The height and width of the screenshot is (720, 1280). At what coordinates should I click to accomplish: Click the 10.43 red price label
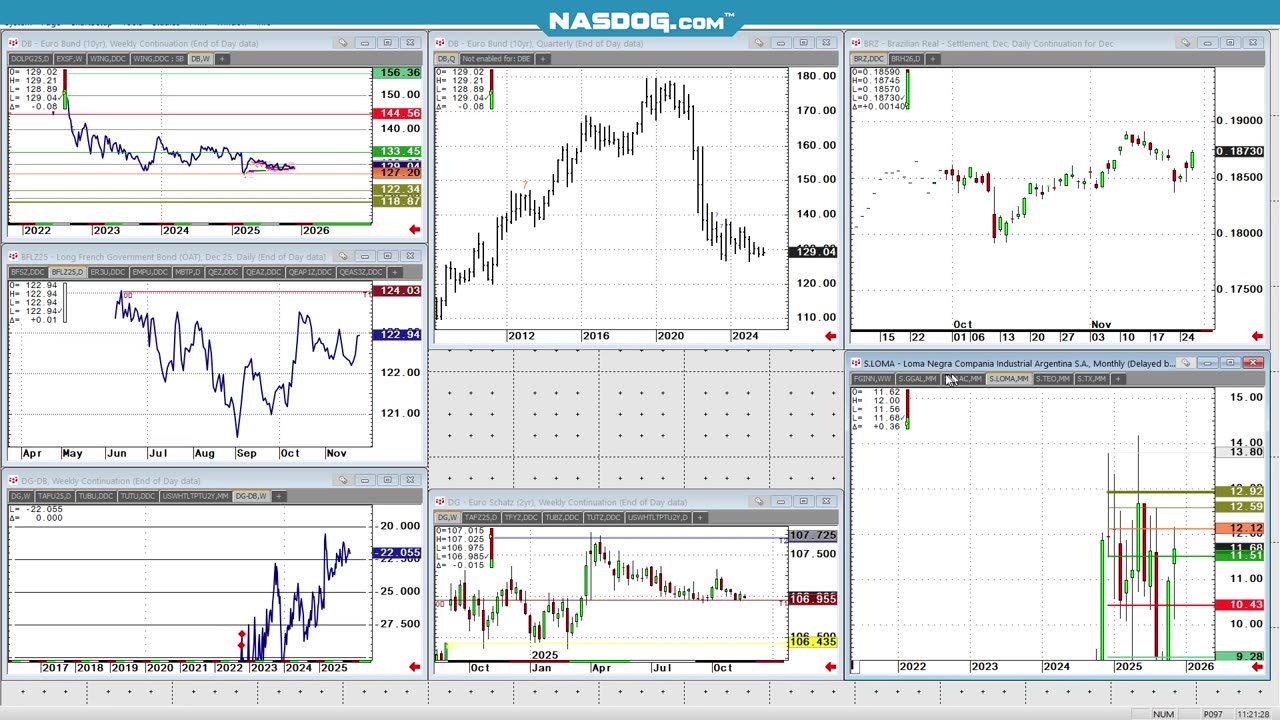(1240, 604)
